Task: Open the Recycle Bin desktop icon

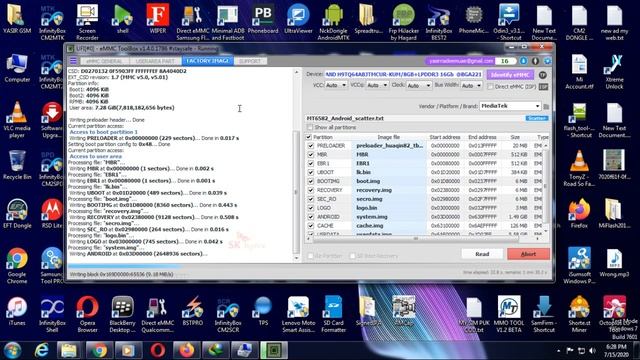Action: [17, 165]
